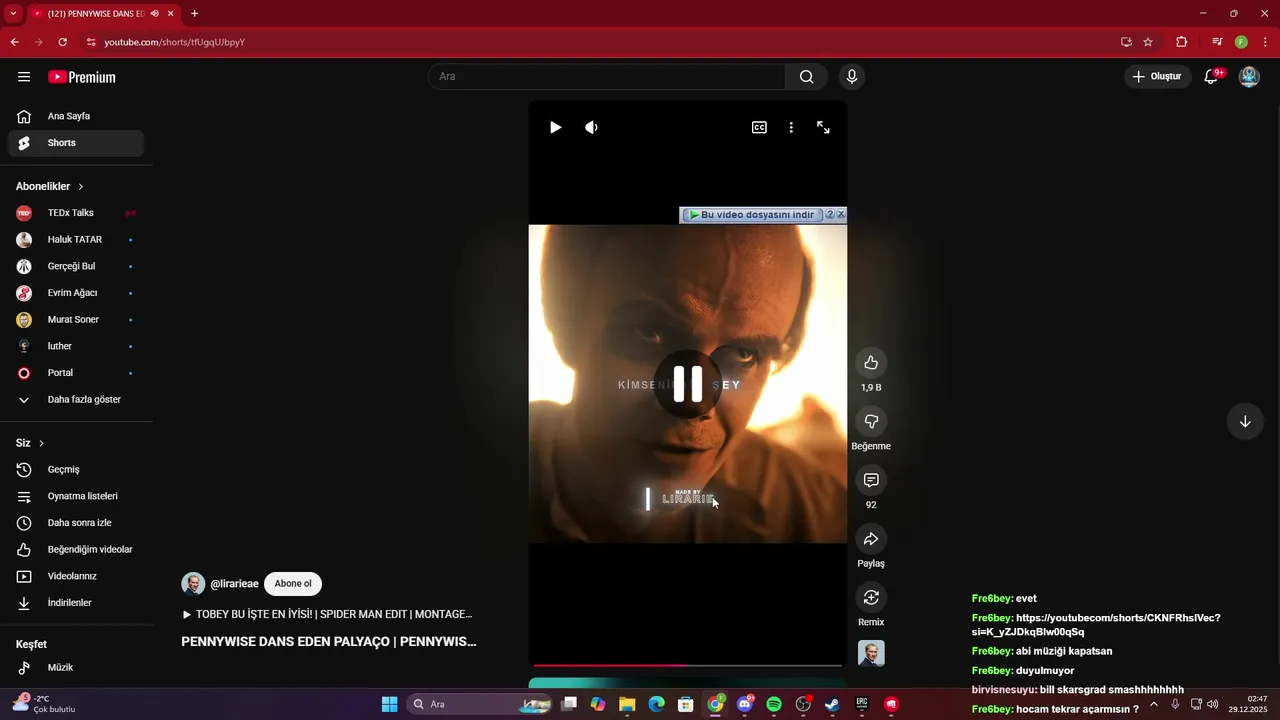The width and height of the screenshot is (1280, 720).
Task: Open Beğendiğim videolar
Action: point(76,550)
